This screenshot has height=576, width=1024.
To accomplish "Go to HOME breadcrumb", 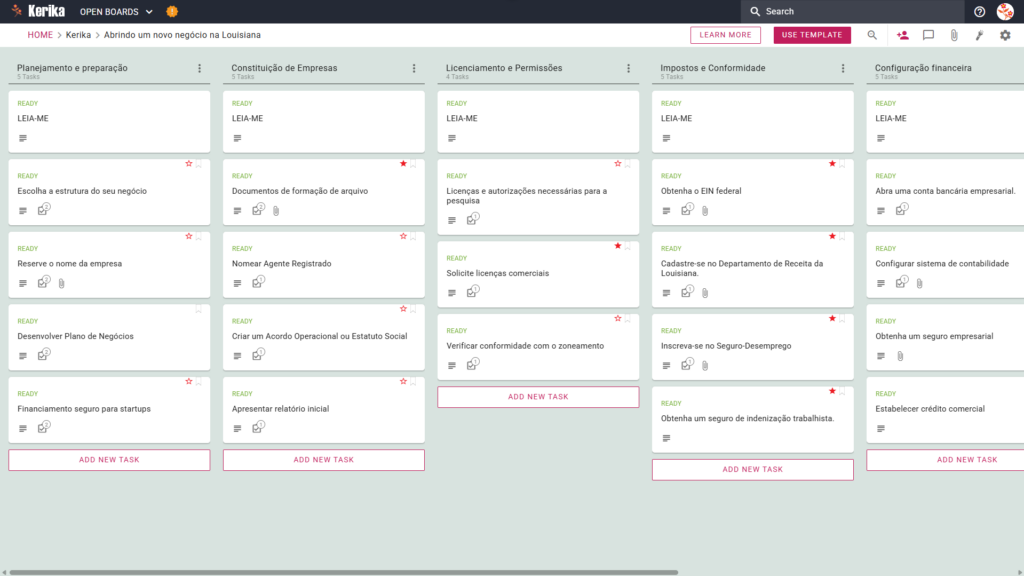I will [40, 35].
